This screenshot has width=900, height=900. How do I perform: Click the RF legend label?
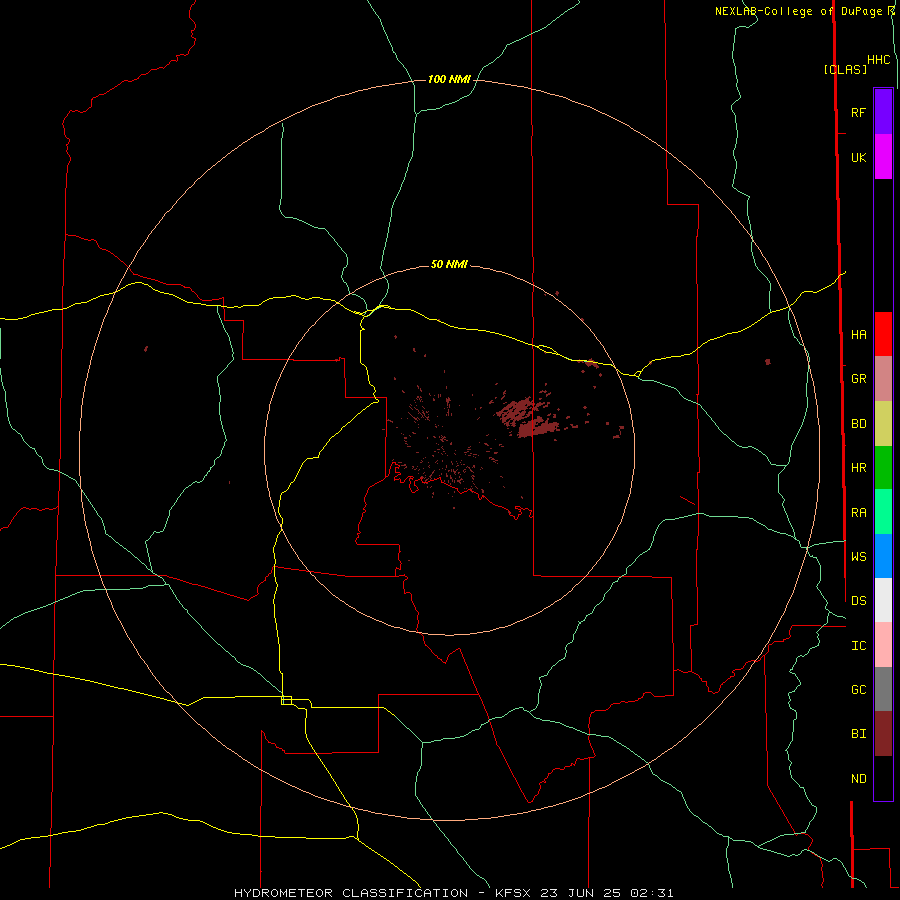click(x=858, y=112)
